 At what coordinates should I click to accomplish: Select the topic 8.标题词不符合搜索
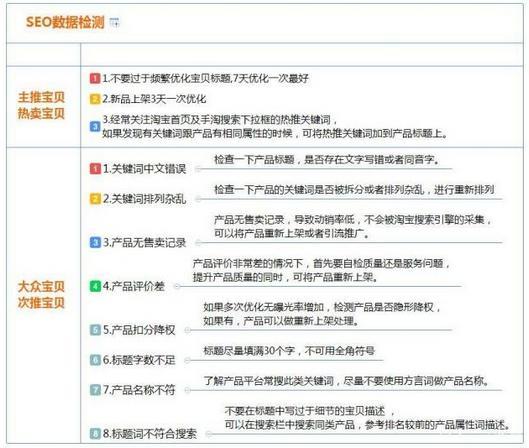click(149, 433)
